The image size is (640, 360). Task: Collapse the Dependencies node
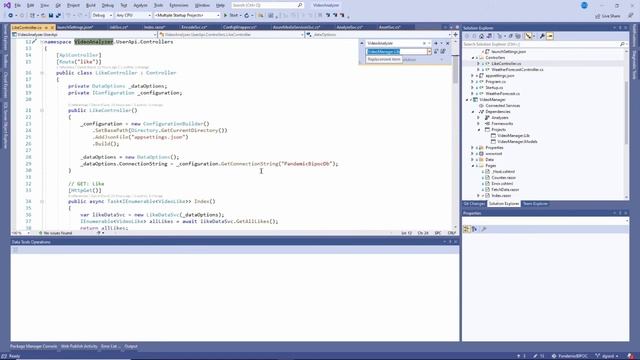(473, 111)
